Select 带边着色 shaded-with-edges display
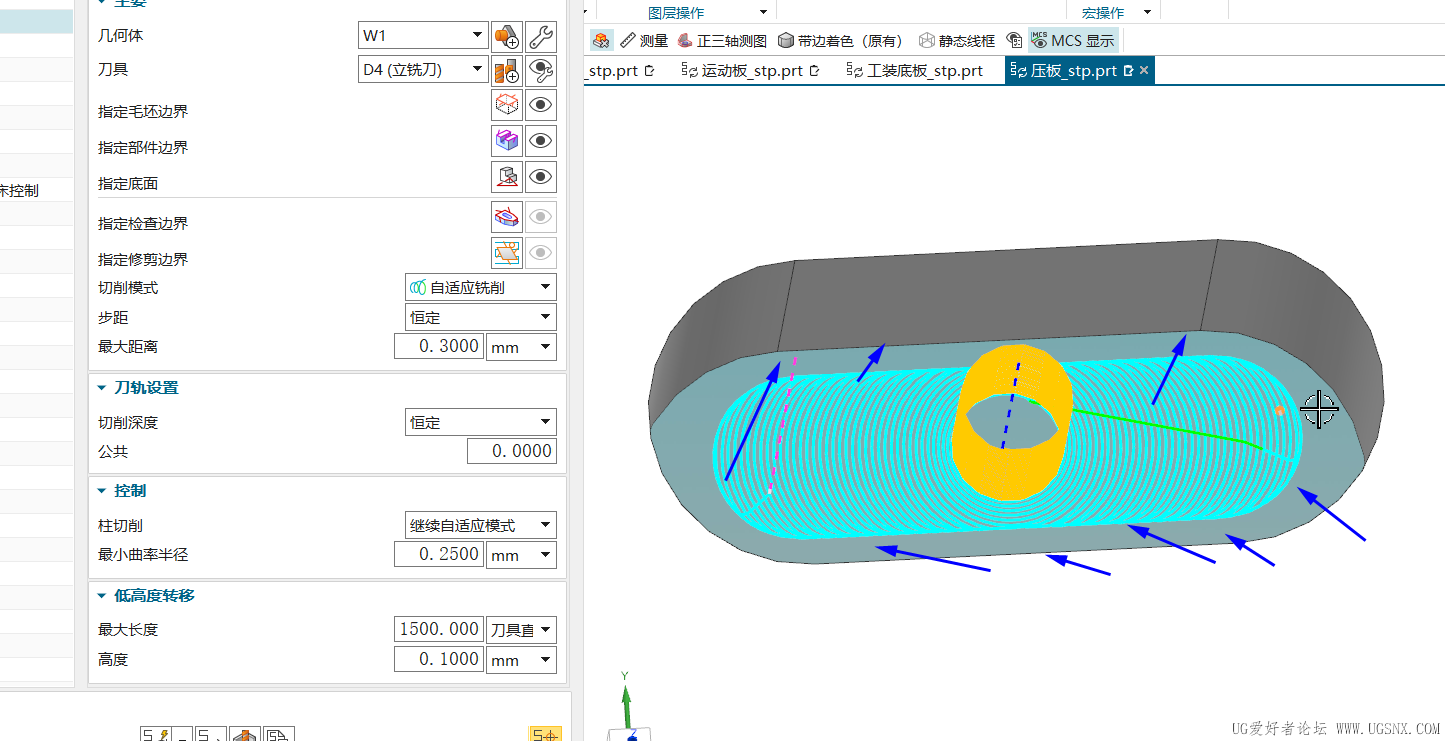The height and width of the screenshot is (741, 1445). tap(840, 41)
